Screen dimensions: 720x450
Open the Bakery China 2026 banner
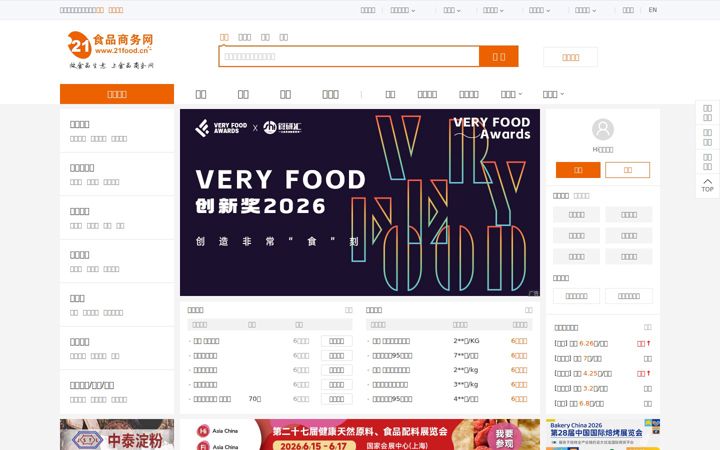602,434
